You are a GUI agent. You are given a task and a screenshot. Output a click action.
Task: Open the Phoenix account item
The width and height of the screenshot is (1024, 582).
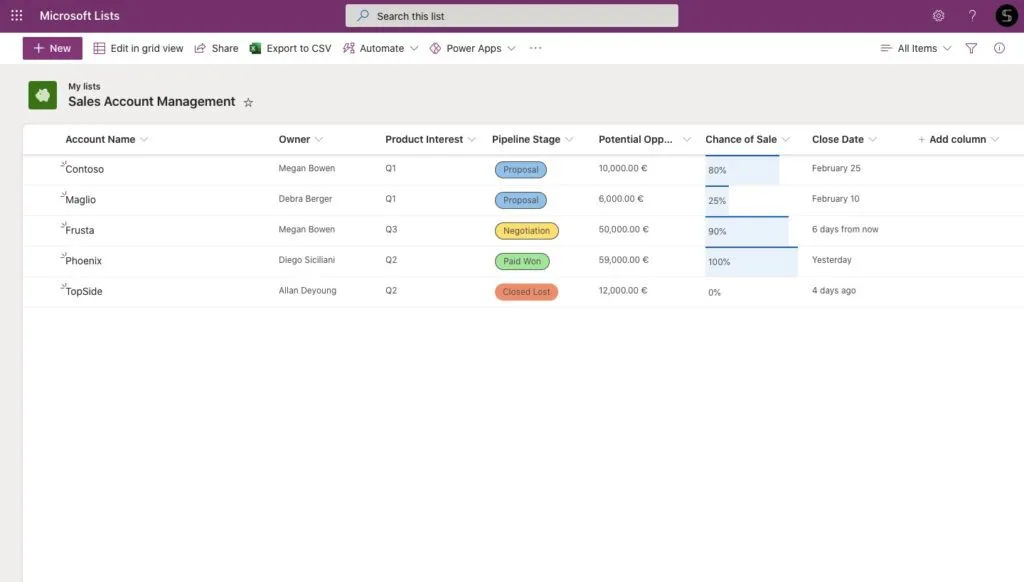pos(84,261)
